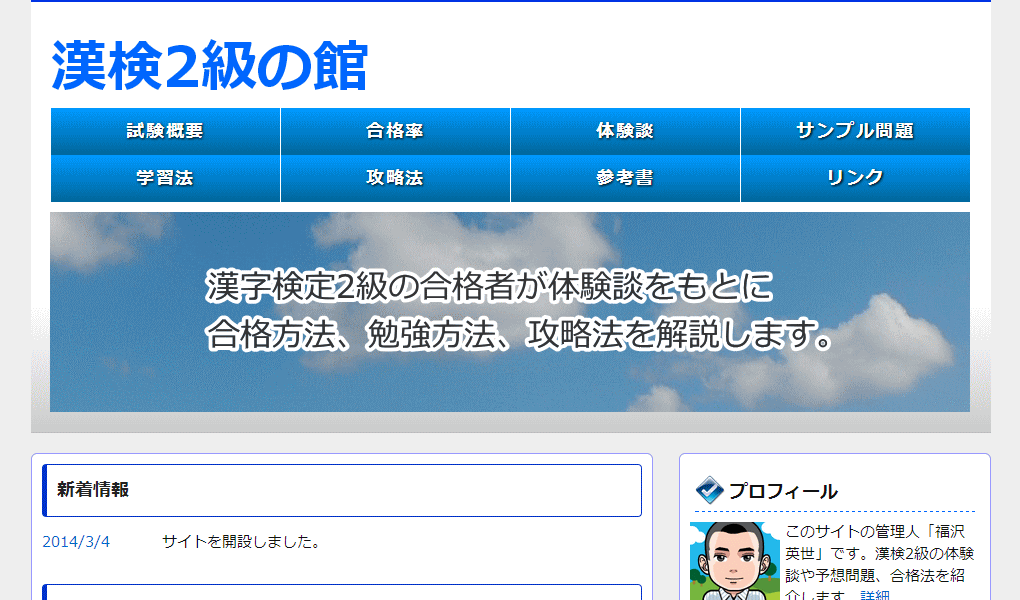Select 体験談 from the navigation bar
Screen dimensions: 1020x600
click(x=625, y=130)
